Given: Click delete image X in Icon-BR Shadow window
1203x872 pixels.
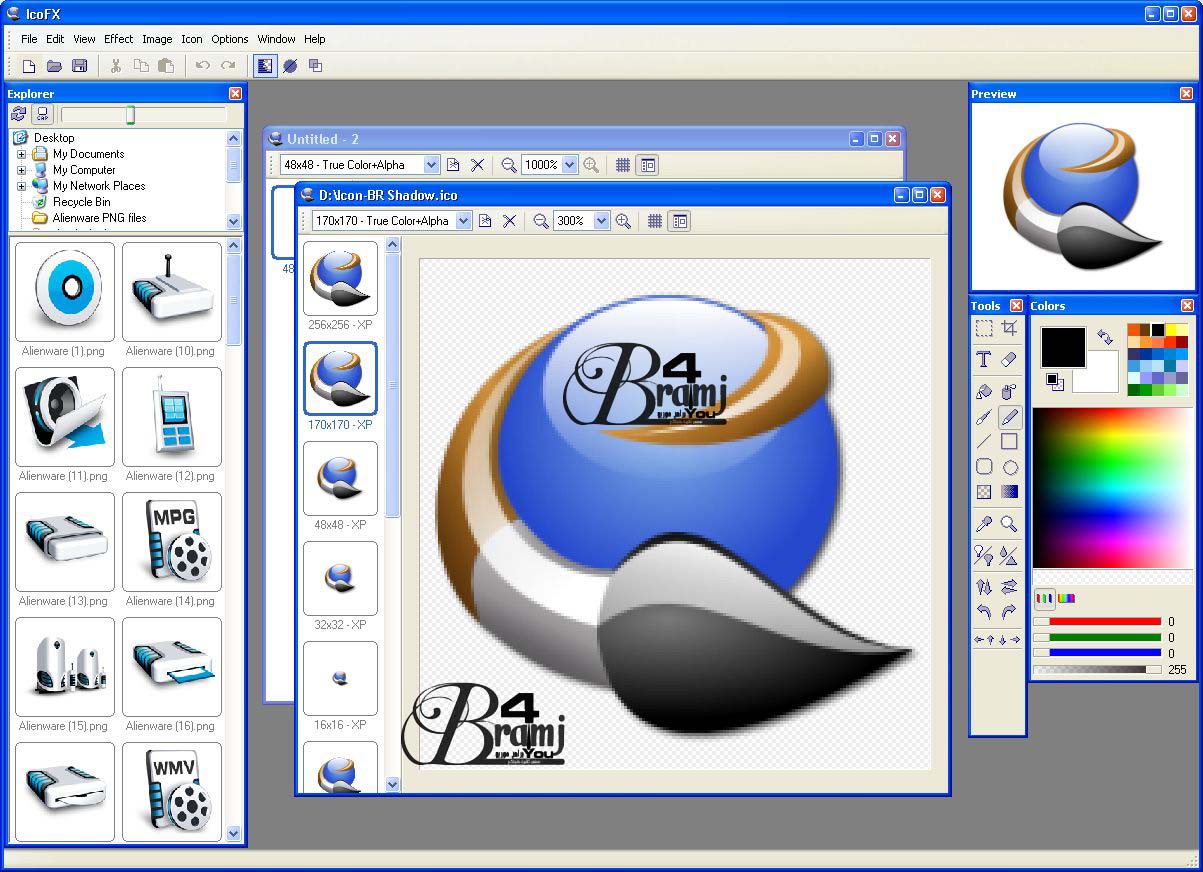Looking at the screenshot, I should (x=509, y=221).
